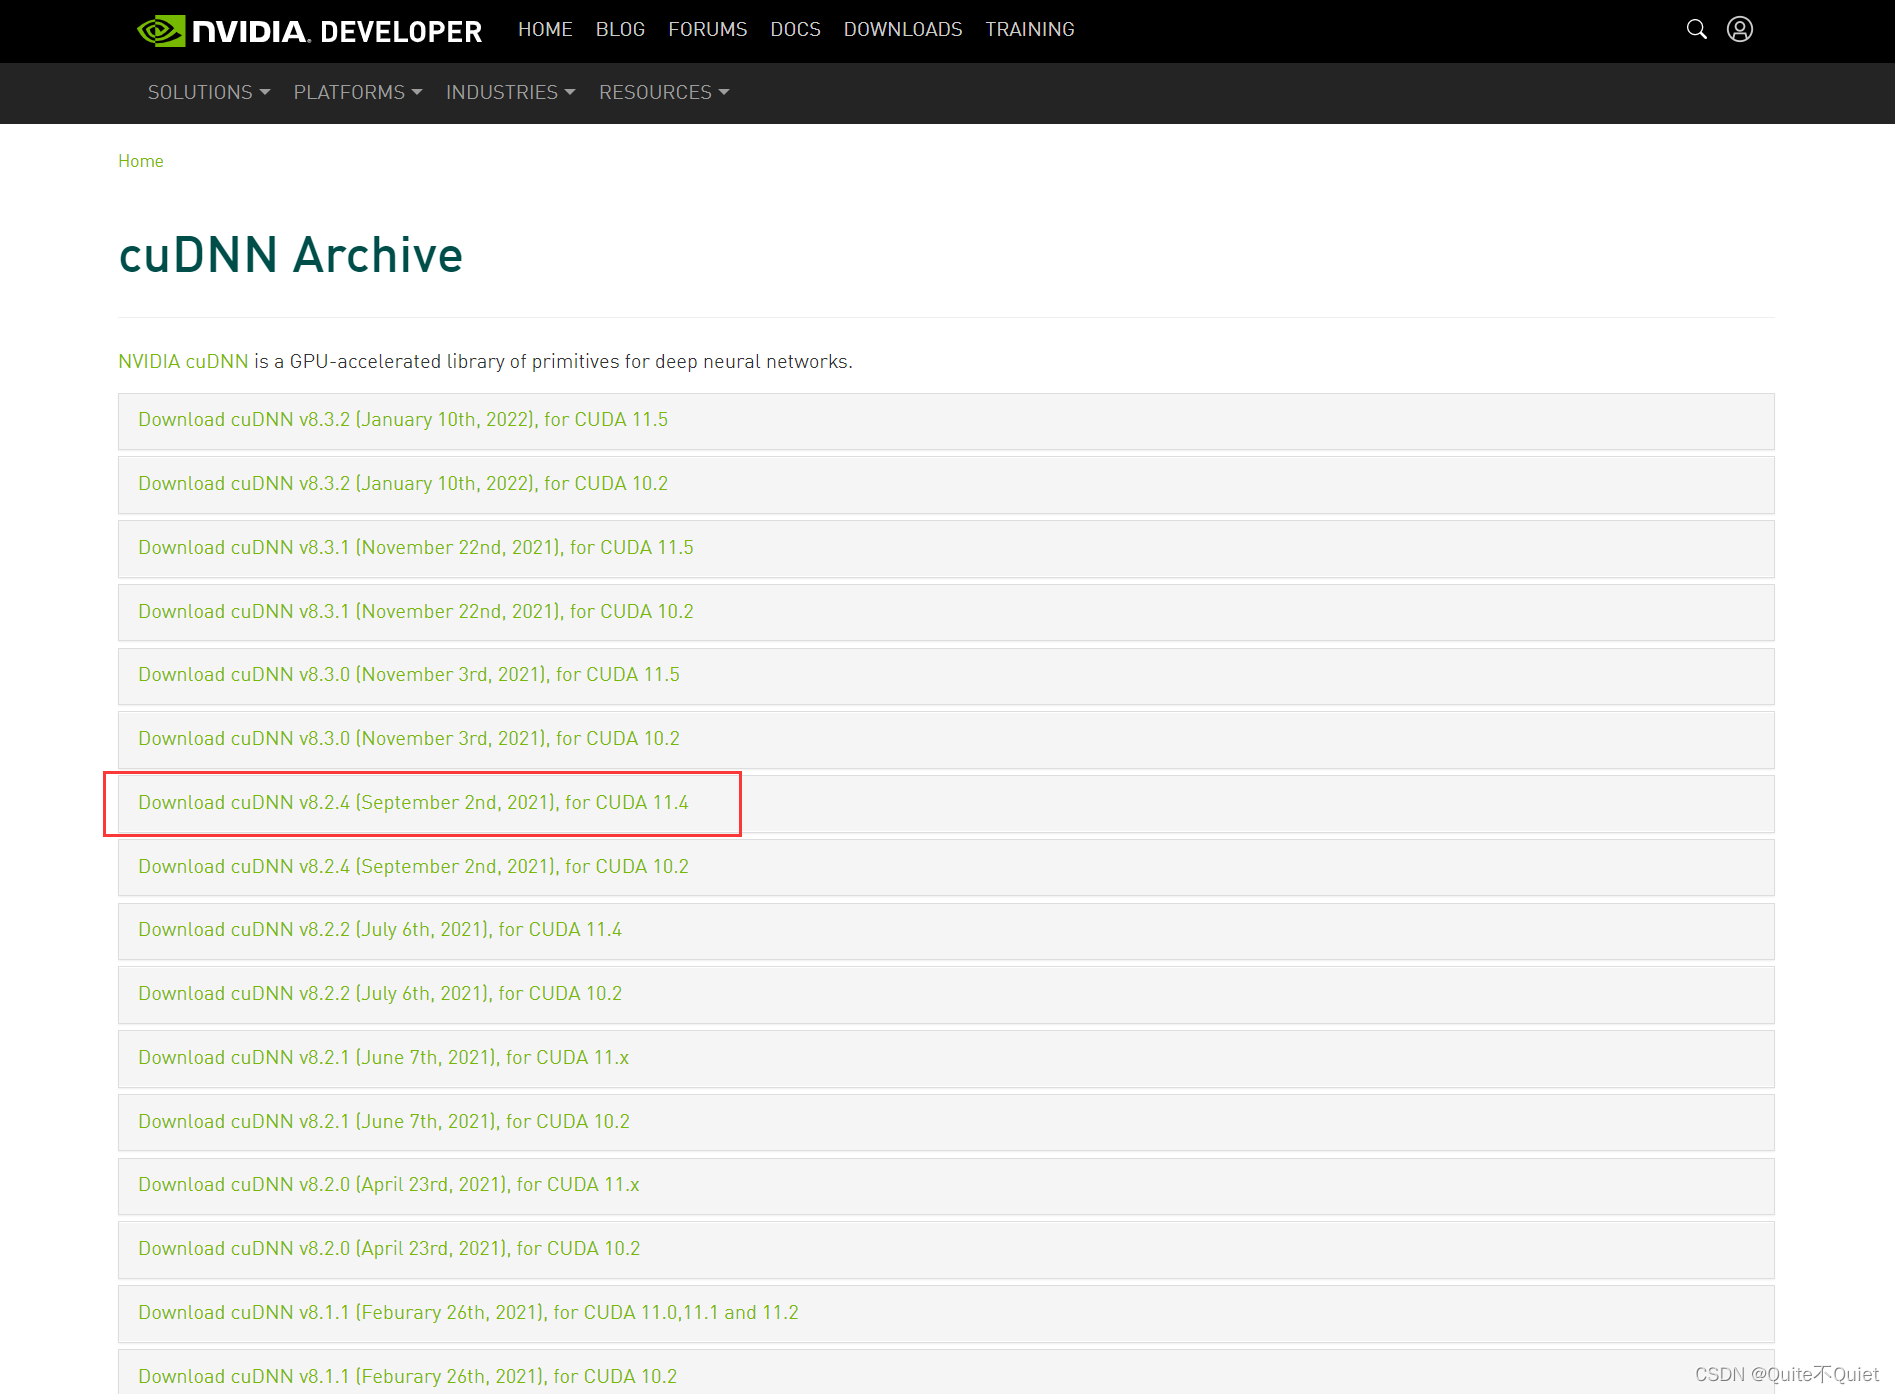This screenshot has width=1895, height=1394.
Task: Expand cuDNN v8.3.1 for CUDA 11.5
Action: [946, 549]
